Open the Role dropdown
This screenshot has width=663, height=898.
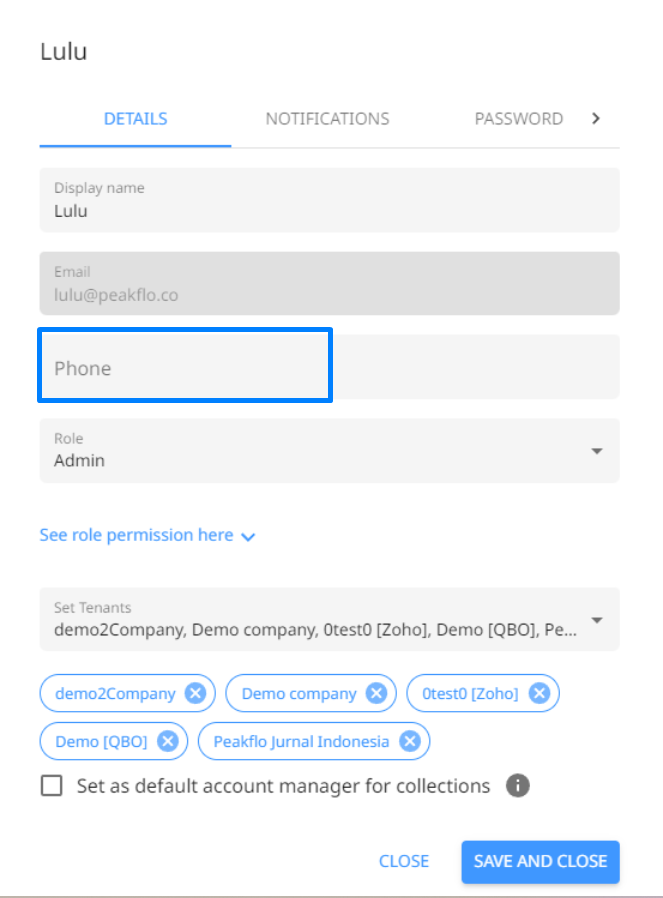pyautogui.click(x=596, y=451)
